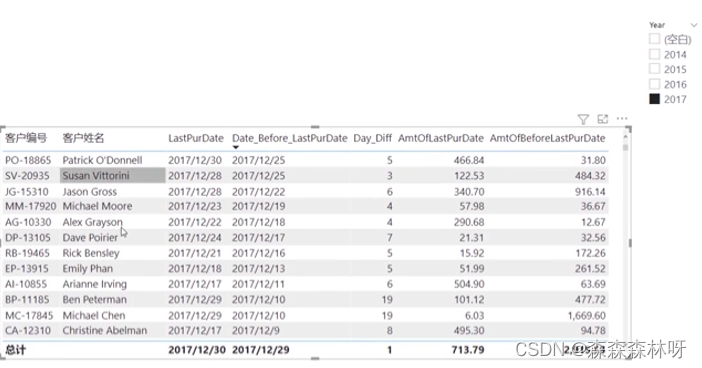
Task: Click the name Alex Grayson
Action: click(92, 222)
